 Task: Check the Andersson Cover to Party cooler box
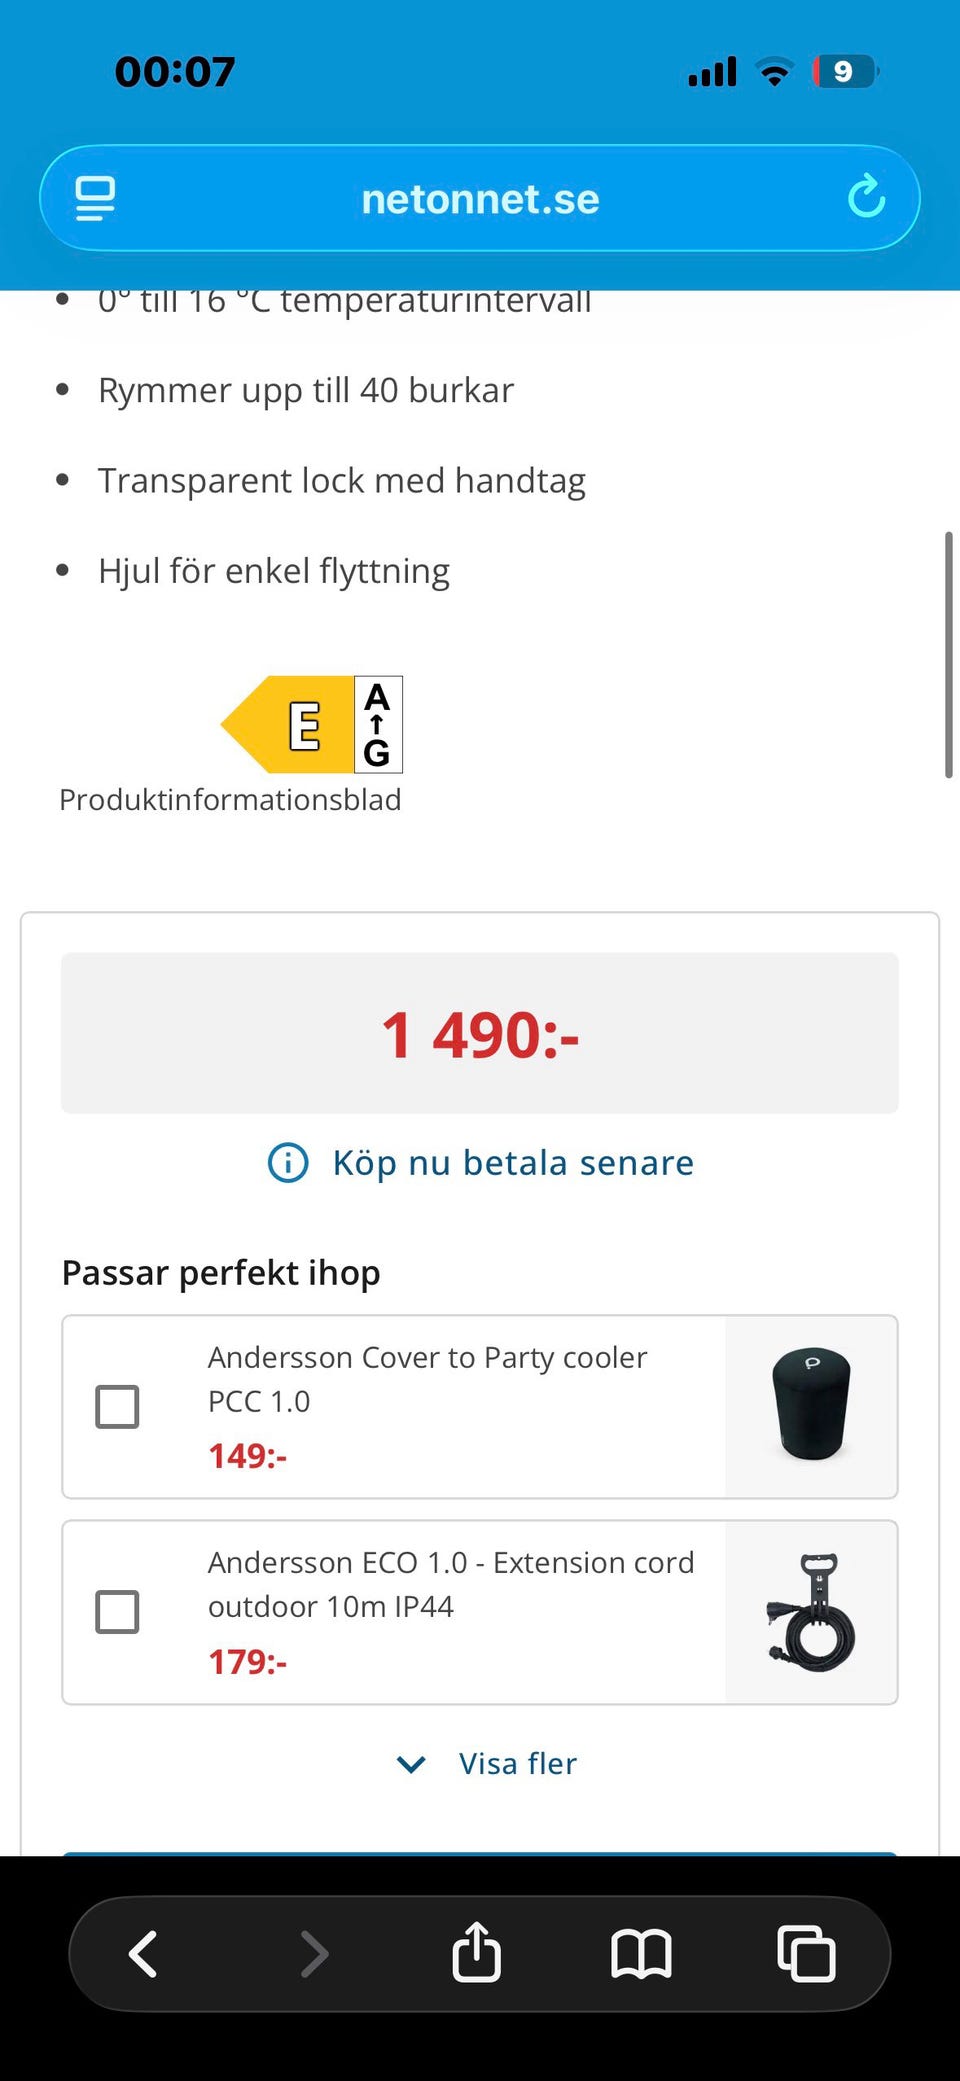point(117,1407)
